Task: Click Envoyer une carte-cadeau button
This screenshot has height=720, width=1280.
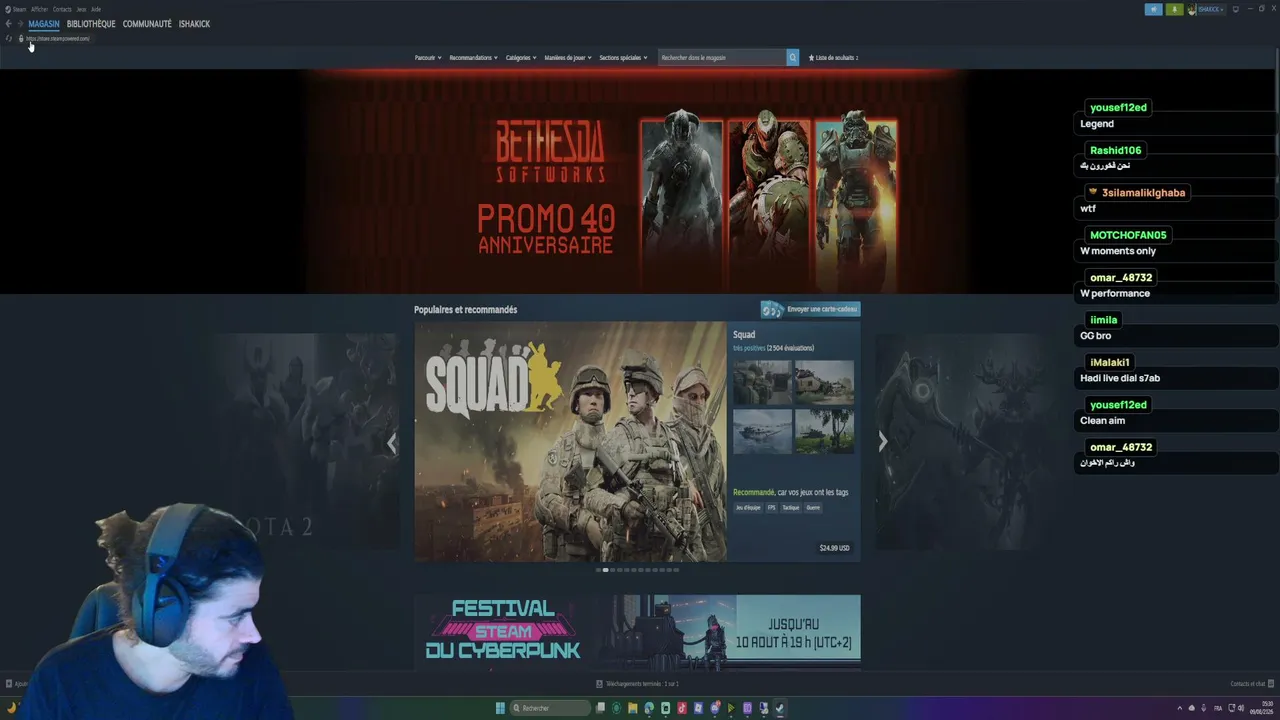Action: pyautogui.click(x=810, y=309)
